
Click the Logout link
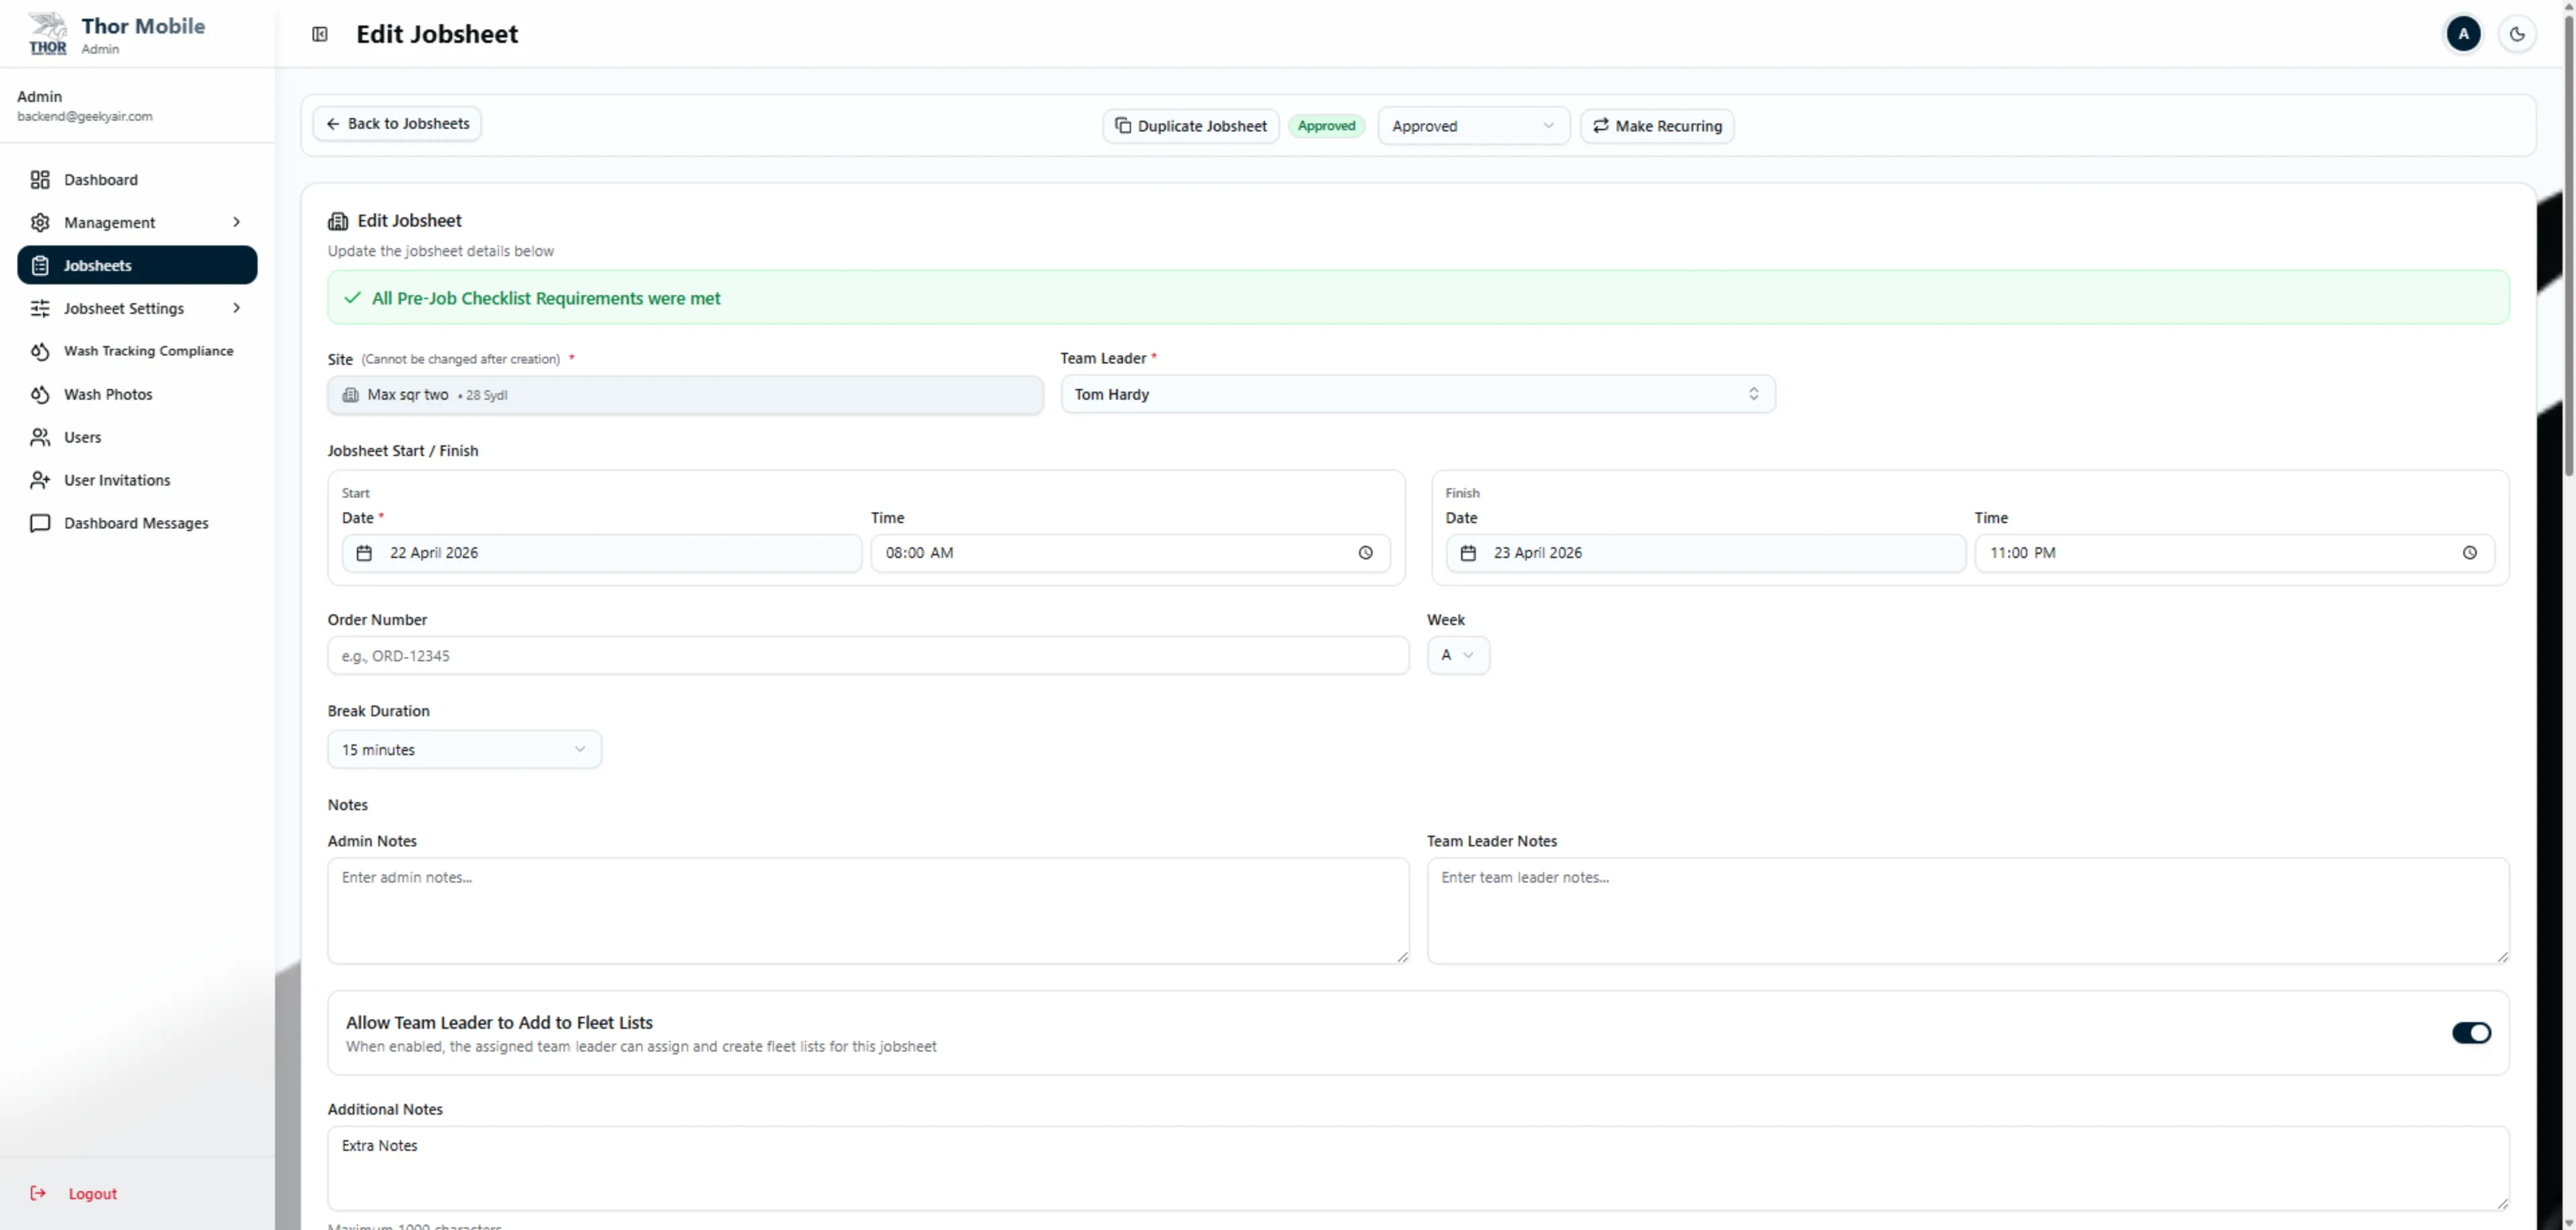pos(92,1193)
